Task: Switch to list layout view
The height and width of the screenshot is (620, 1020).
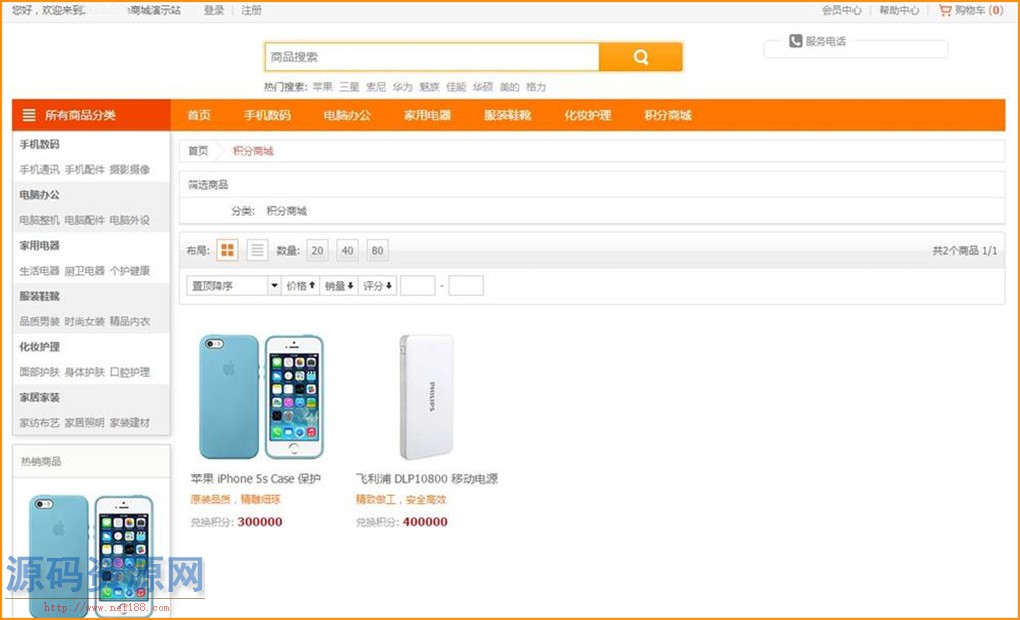Action: [257, 250]
